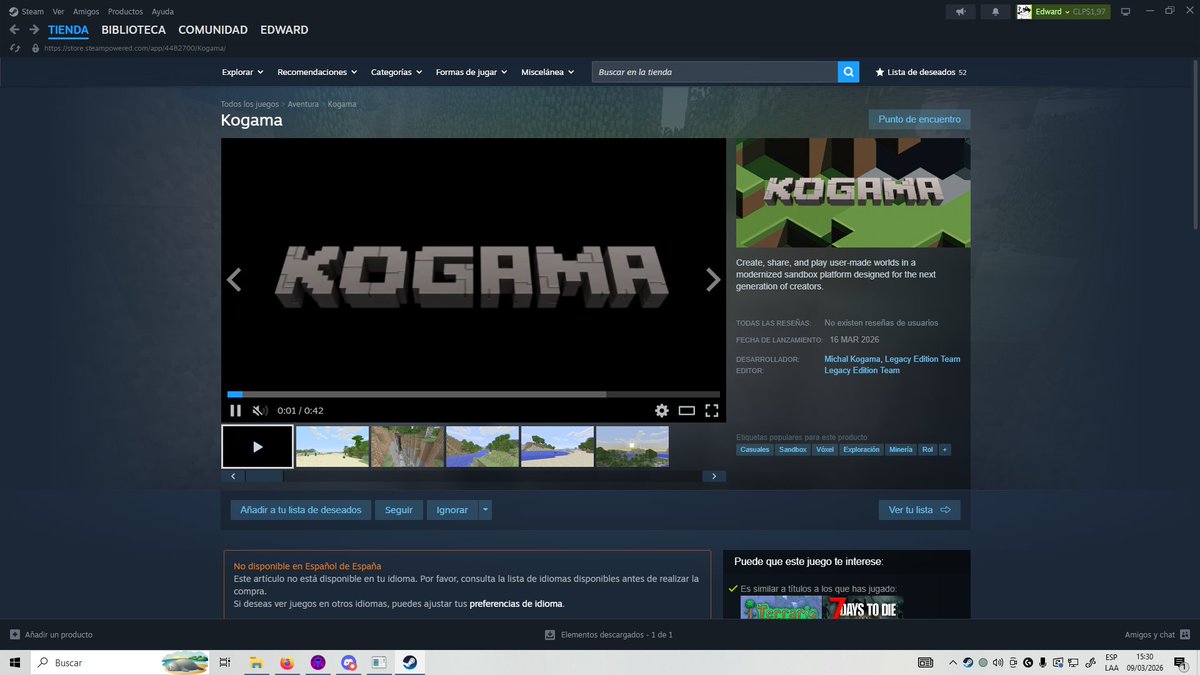
Task: Open the Ignorar options dropdown arrow
Action: (x=485, y=510)
